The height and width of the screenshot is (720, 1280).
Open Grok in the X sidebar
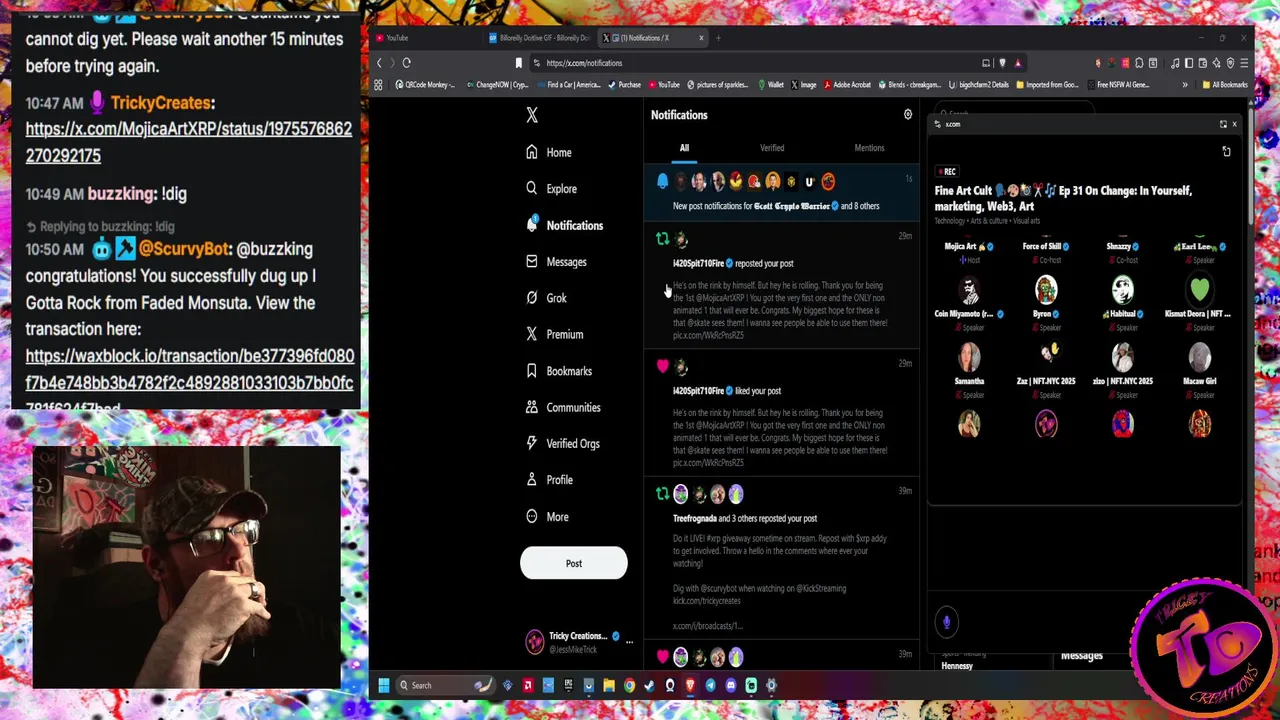[x=546, y=297]
